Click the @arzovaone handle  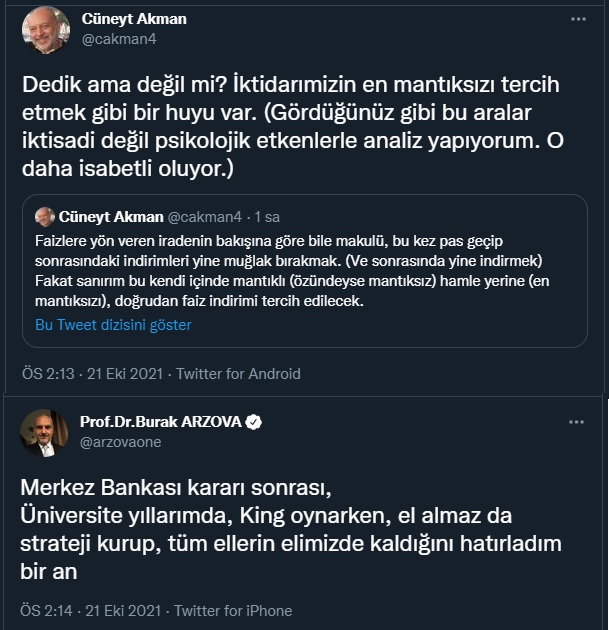pos(120,442)
